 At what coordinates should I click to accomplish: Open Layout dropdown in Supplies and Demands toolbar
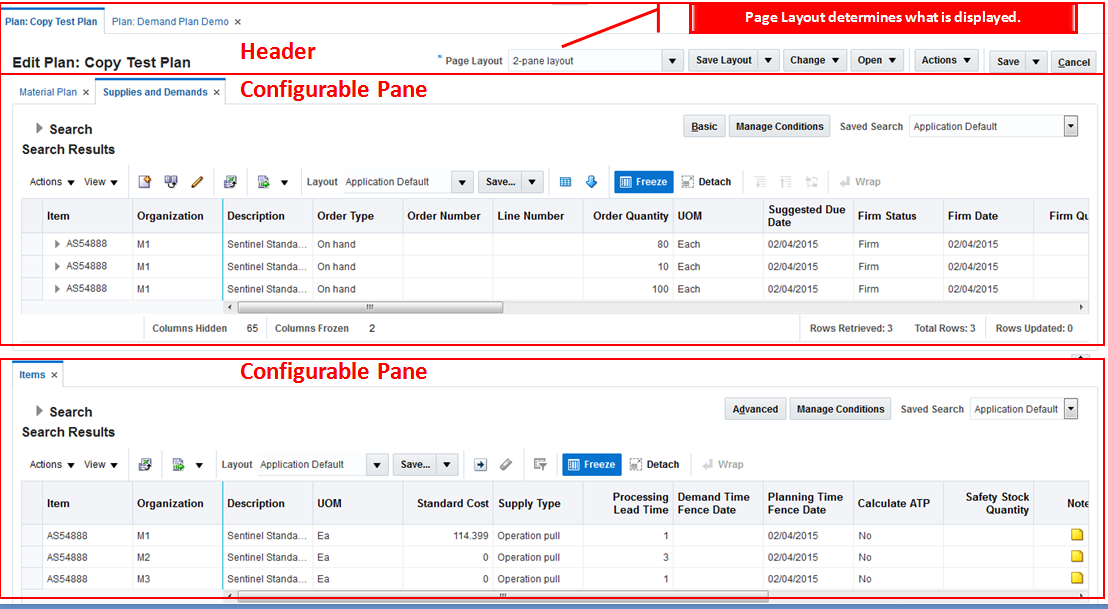(x=462, y=182)
